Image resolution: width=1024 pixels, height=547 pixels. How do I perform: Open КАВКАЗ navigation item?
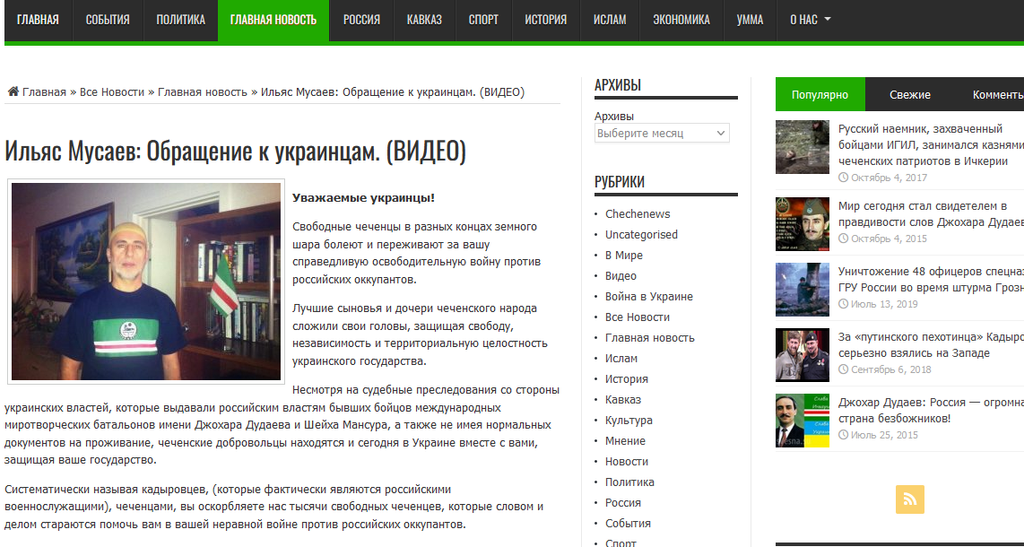pyautogui.click(x=424, y=20)
